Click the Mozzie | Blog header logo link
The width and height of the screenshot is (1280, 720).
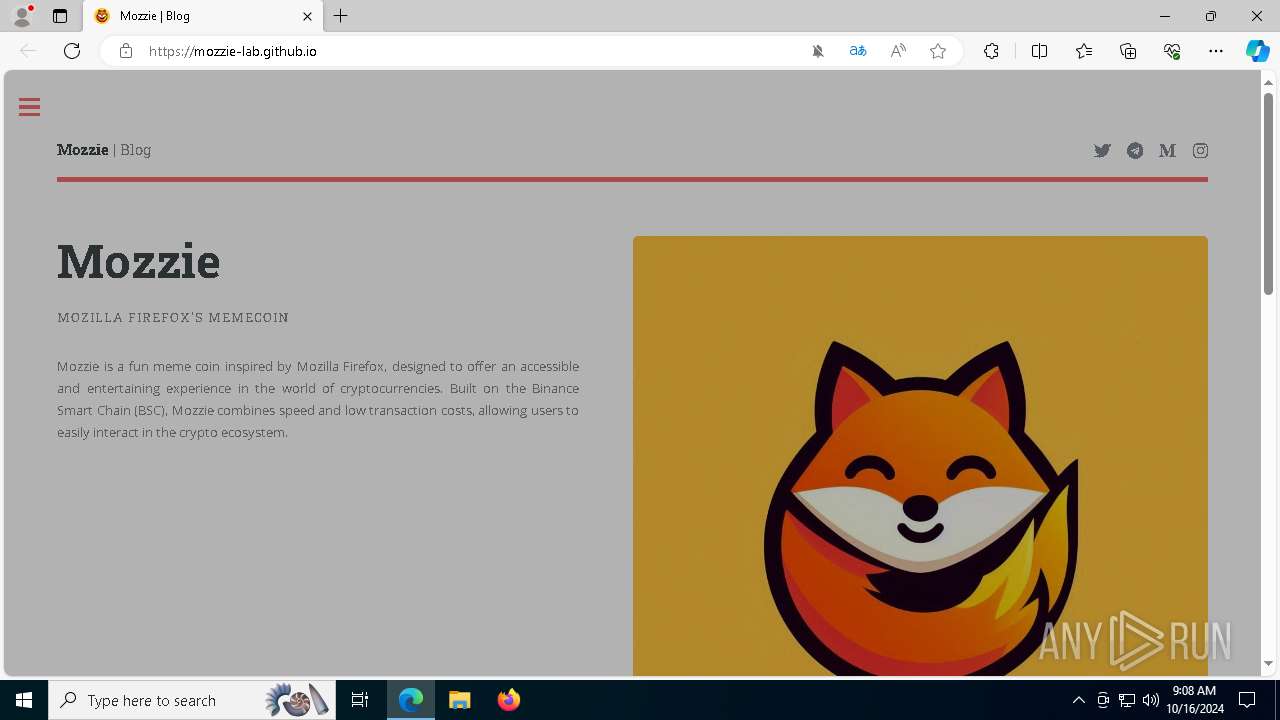(104, 150)
